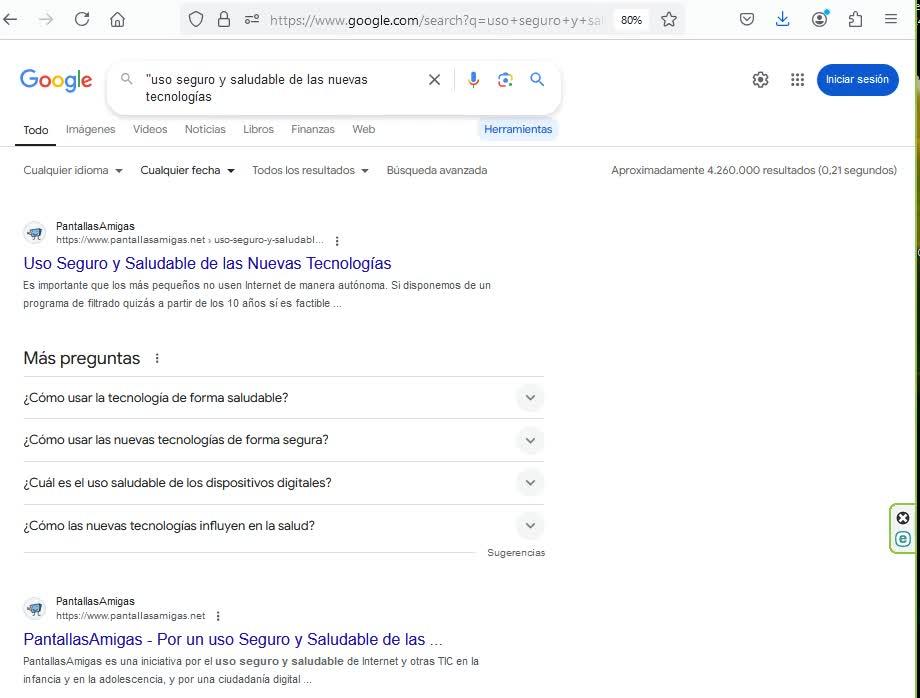Open Más preguntas options menu

157,358
